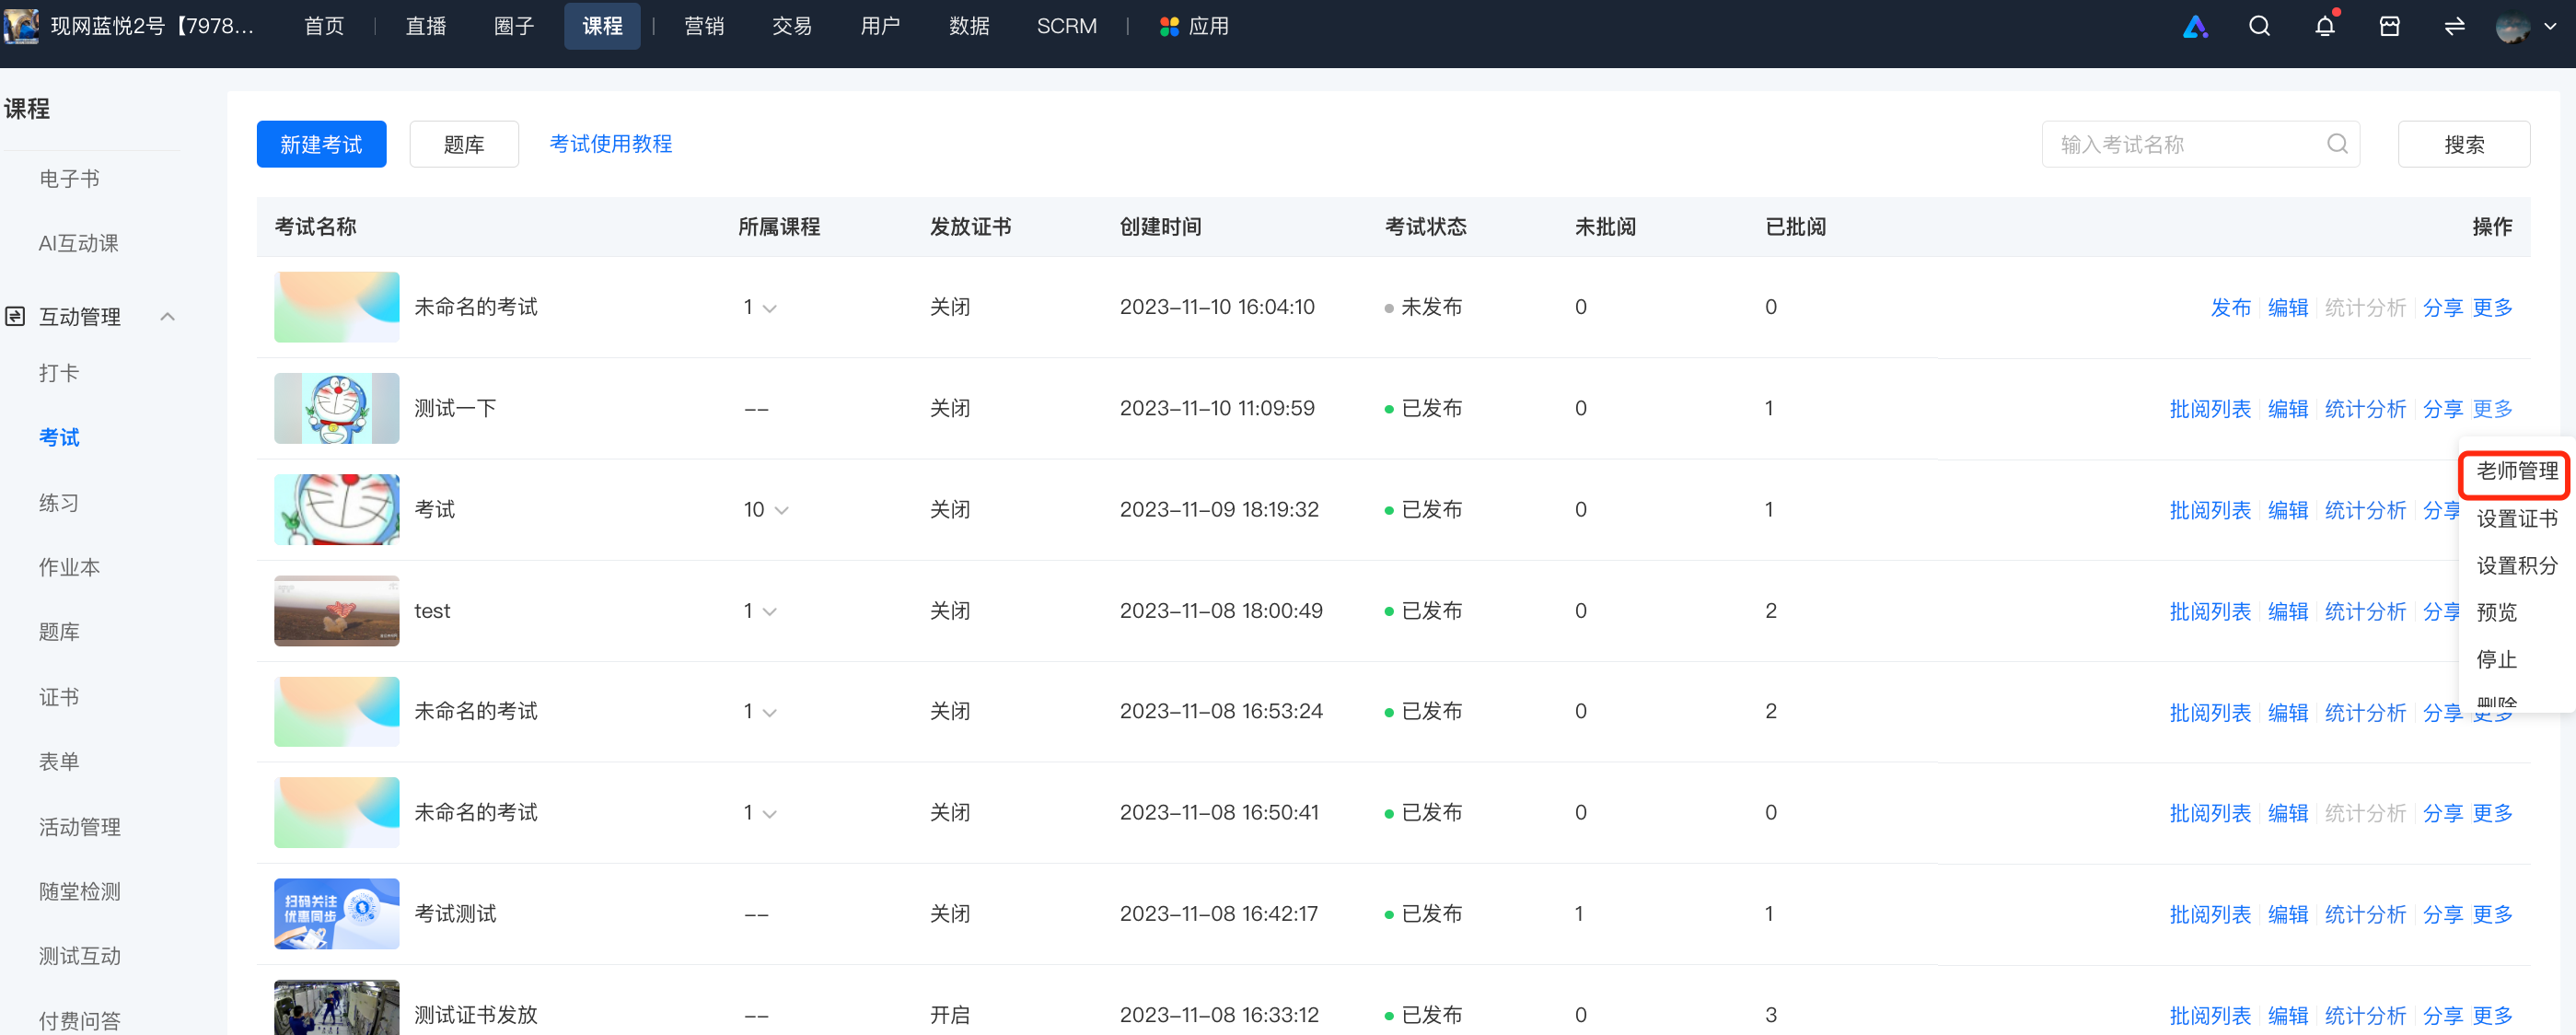Image resolution: width=2576 pixels, height=1035 pixels.
Task: Open the Doraemon thumbnail of 测试一下
Action: (x=337, y=408)
